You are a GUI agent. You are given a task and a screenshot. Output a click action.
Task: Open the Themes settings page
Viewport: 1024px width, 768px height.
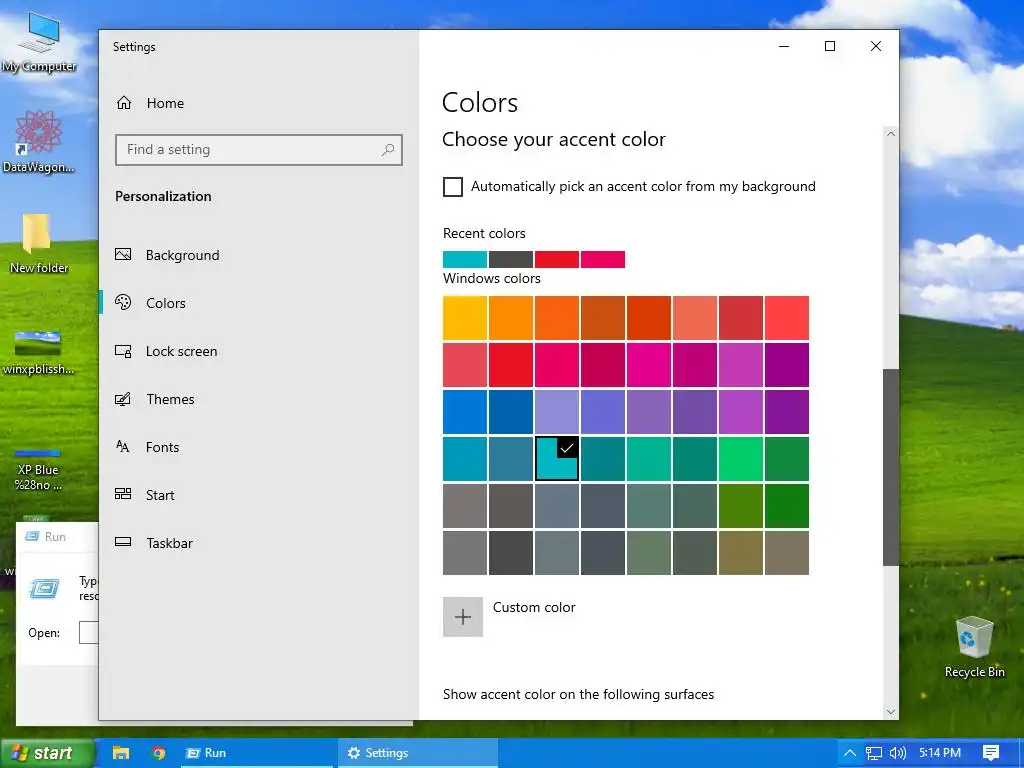point(155,399)
